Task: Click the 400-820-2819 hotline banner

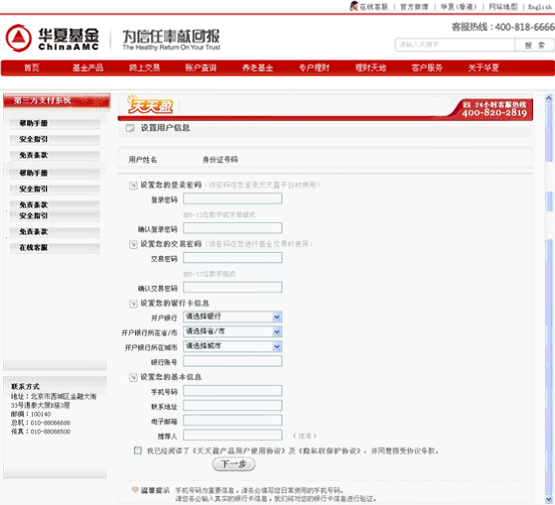Action: click(x=494, y=109)
